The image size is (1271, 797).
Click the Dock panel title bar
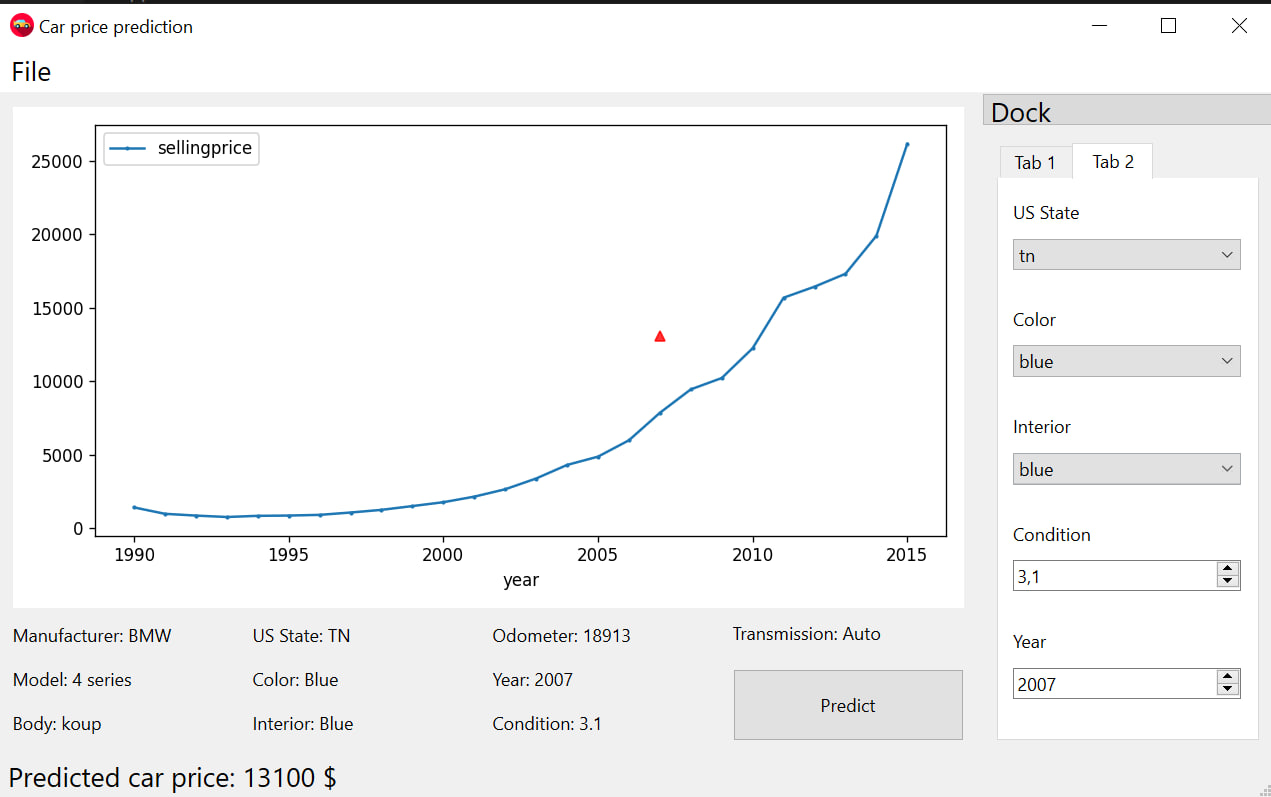(1126, 111)
